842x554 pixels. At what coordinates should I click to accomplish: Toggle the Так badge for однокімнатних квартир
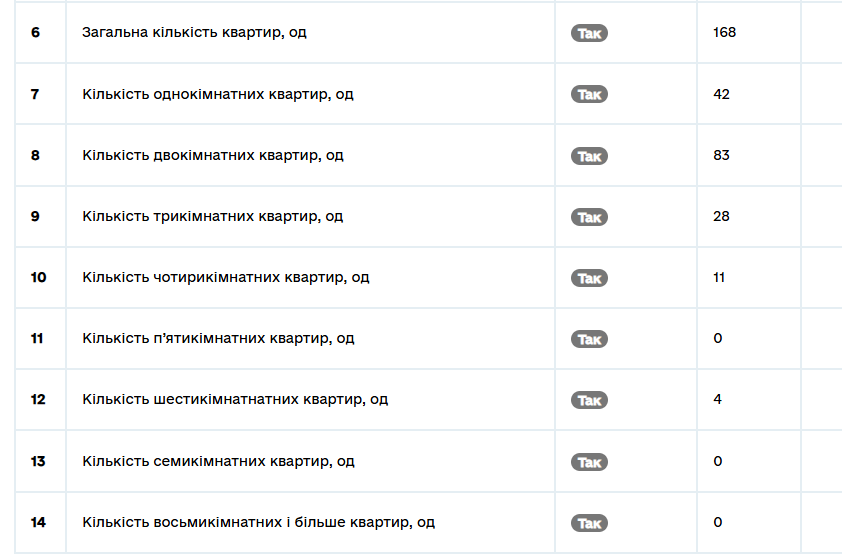click(x=589, y=95)
